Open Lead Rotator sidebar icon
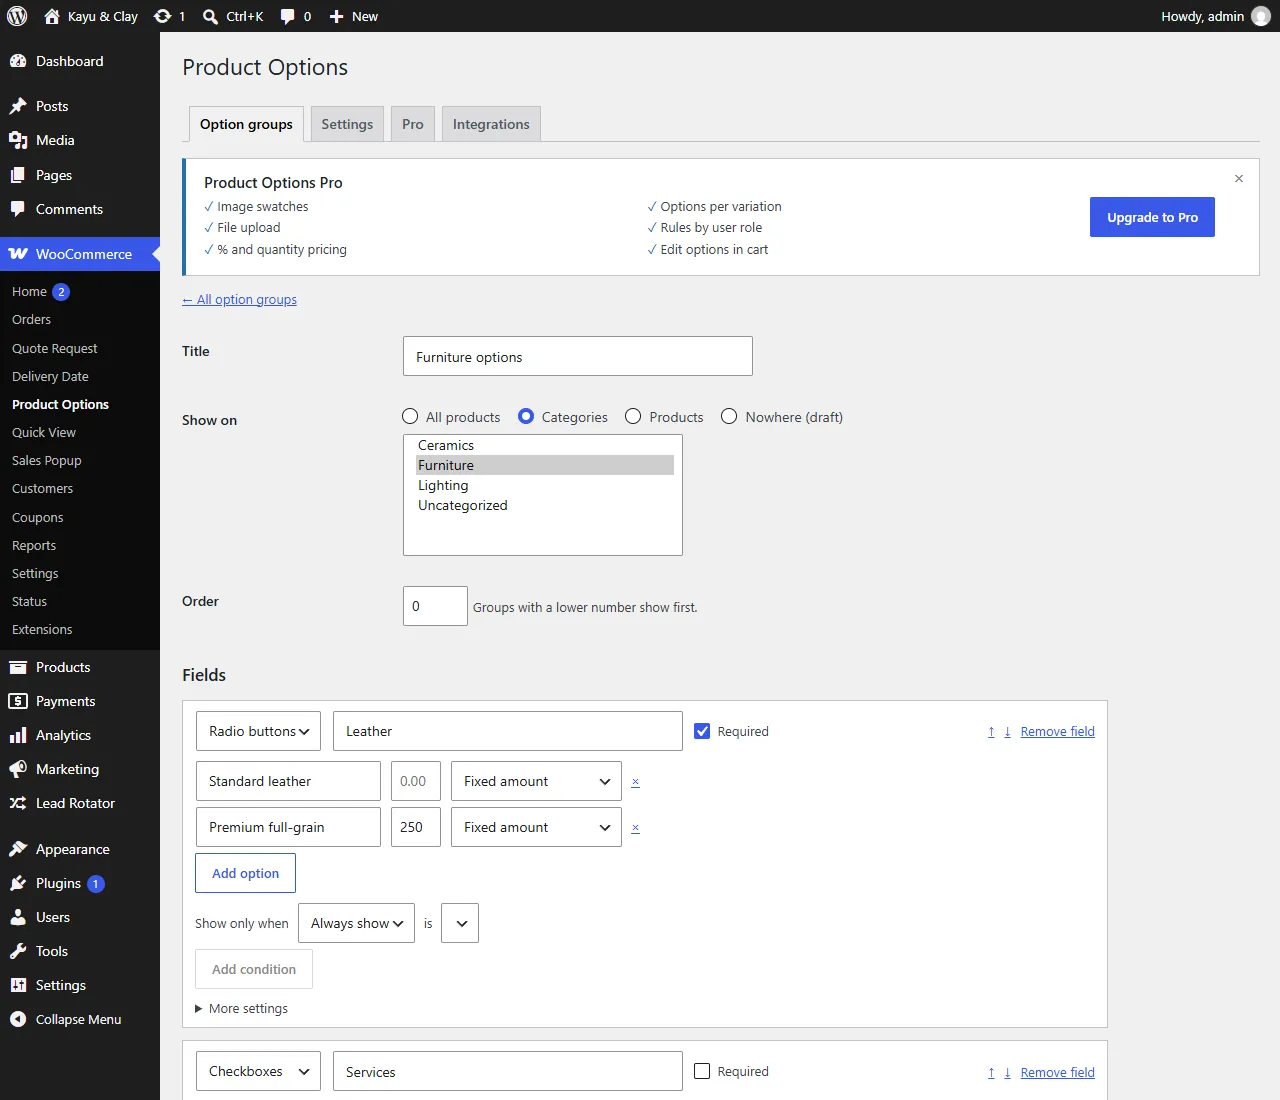 coord(18,803)
